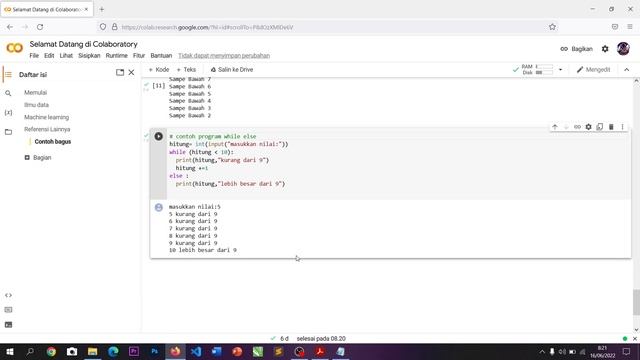The image size is (640, 360).
Task: Open Files folder sidebar icon
Action: (x=8, y=132)
